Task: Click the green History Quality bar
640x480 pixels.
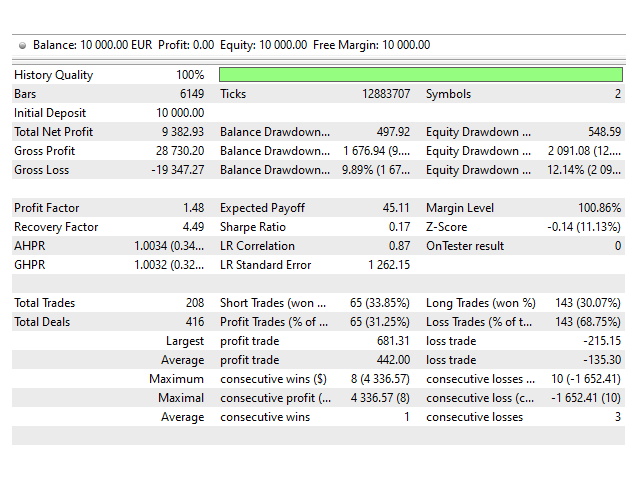Action: tap(420, 75)
